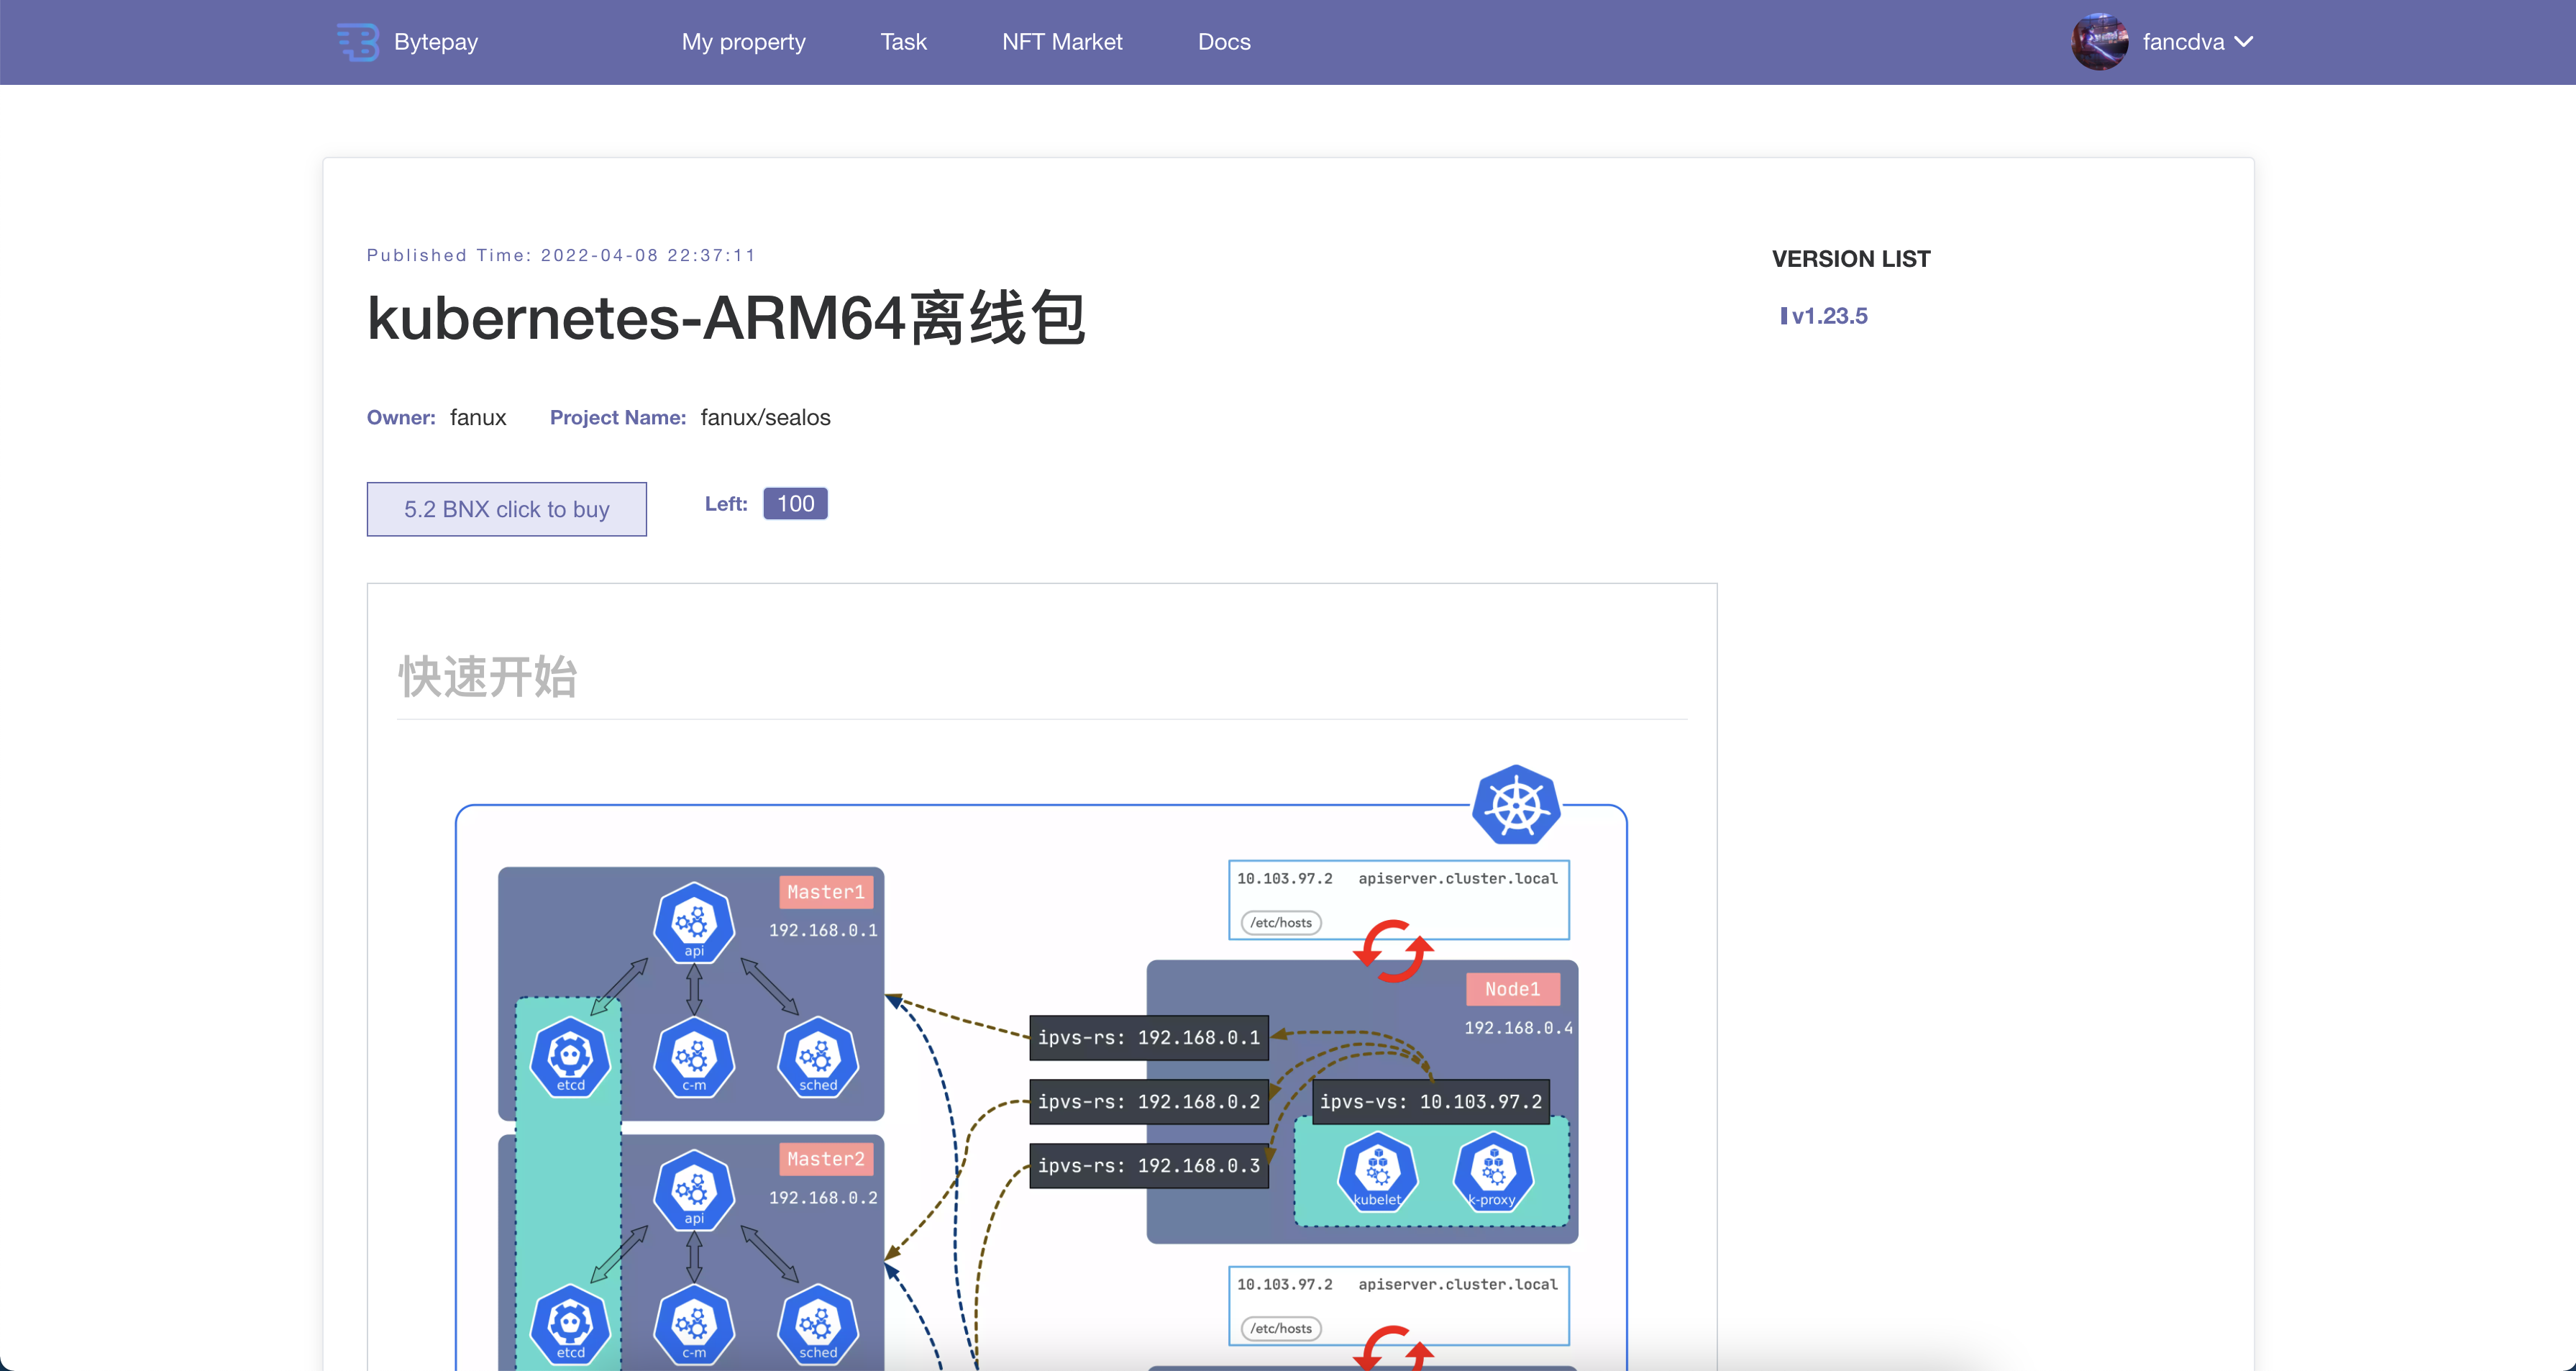Select version v1.23.5 in version list
2576x1371 pixels.
(1828, 316)
